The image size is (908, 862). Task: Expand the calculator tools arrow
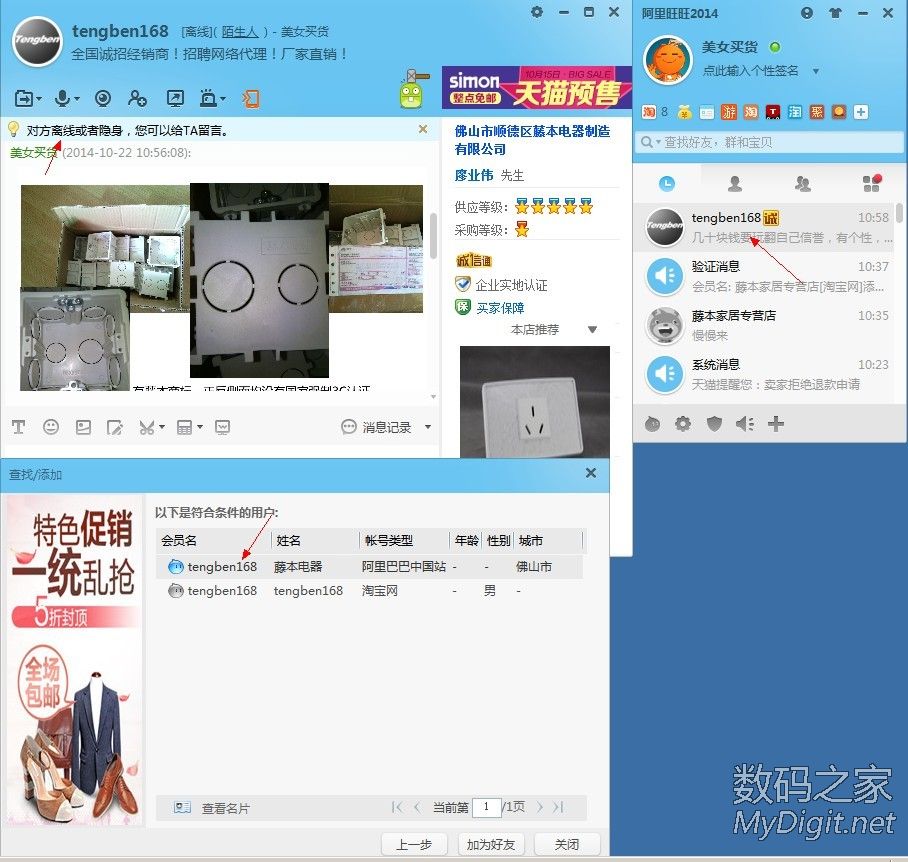[x=200, y=427]
